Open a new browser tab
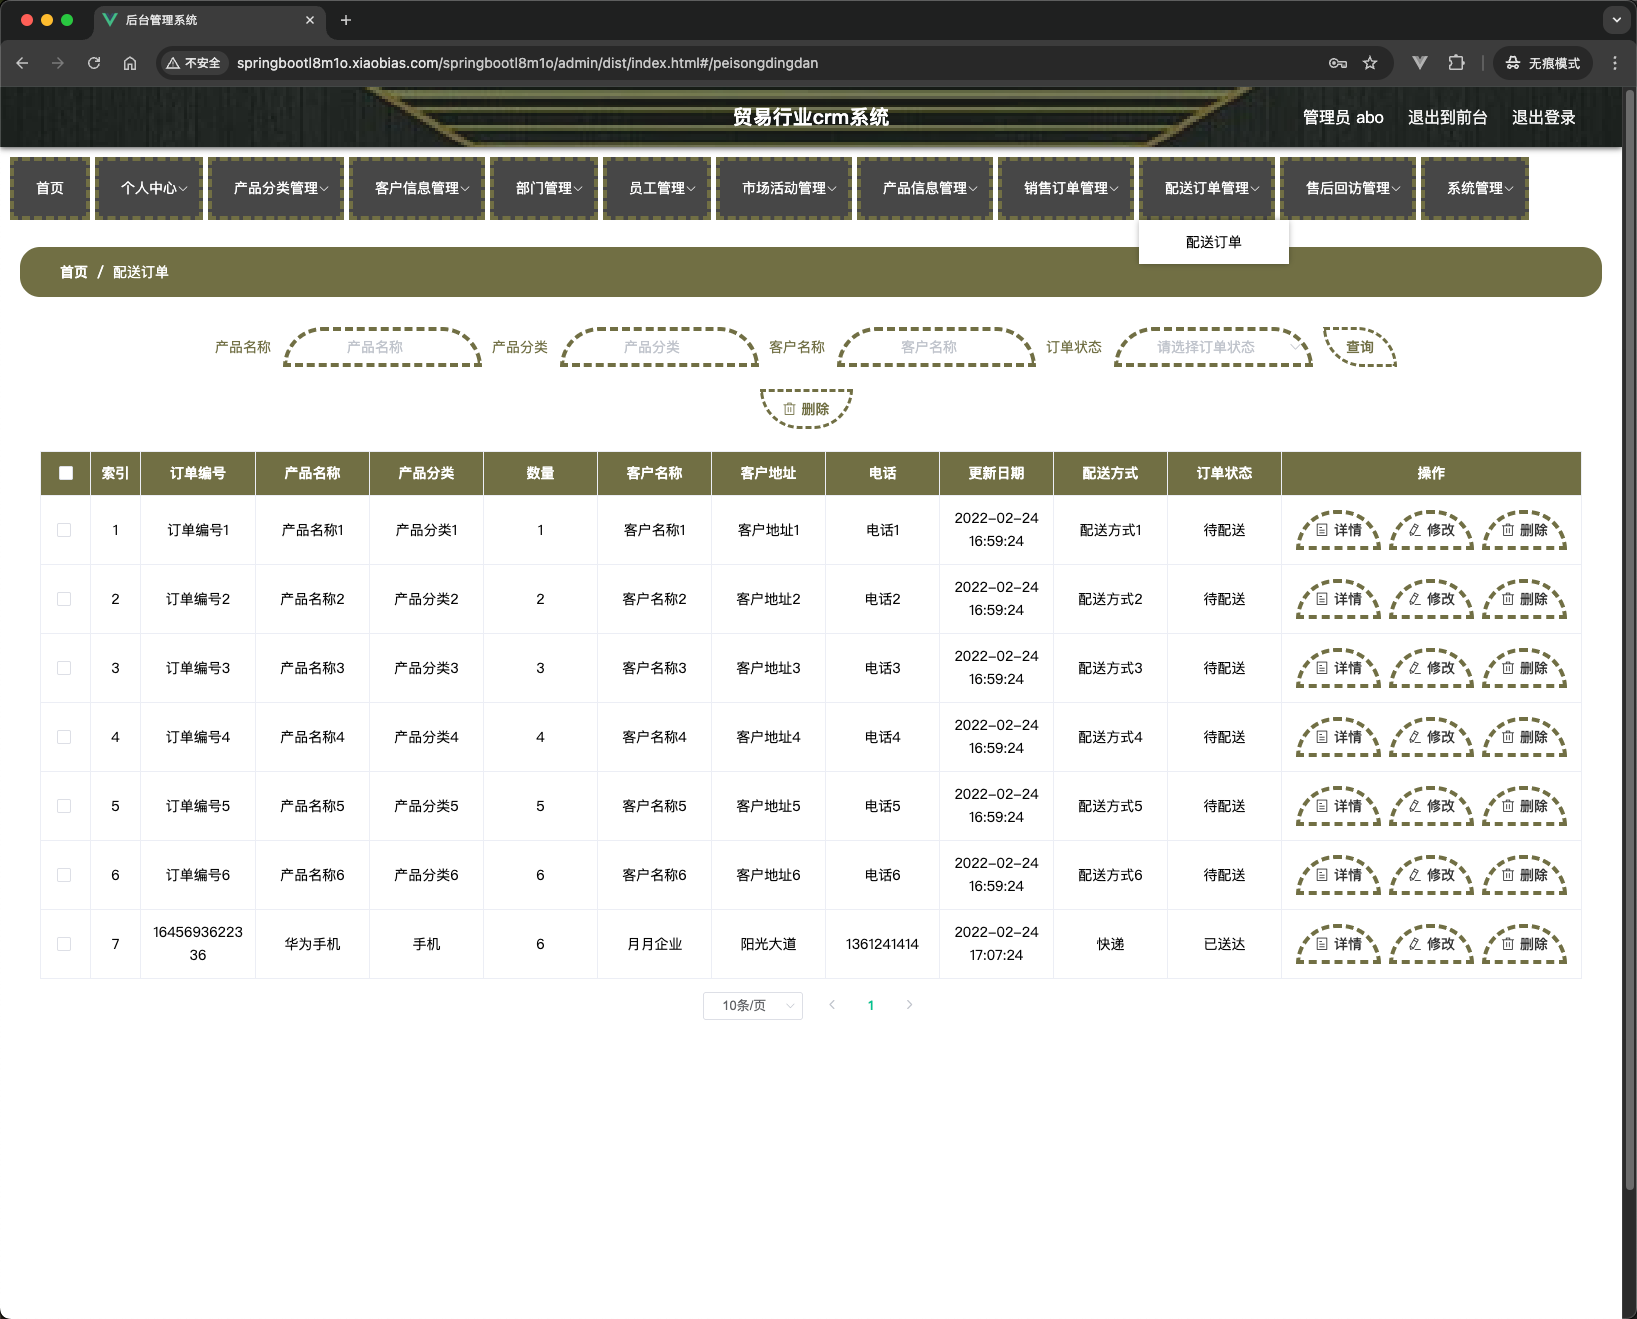The image size is (1637, 1319). pyautogui.click(x=346, y=20)
